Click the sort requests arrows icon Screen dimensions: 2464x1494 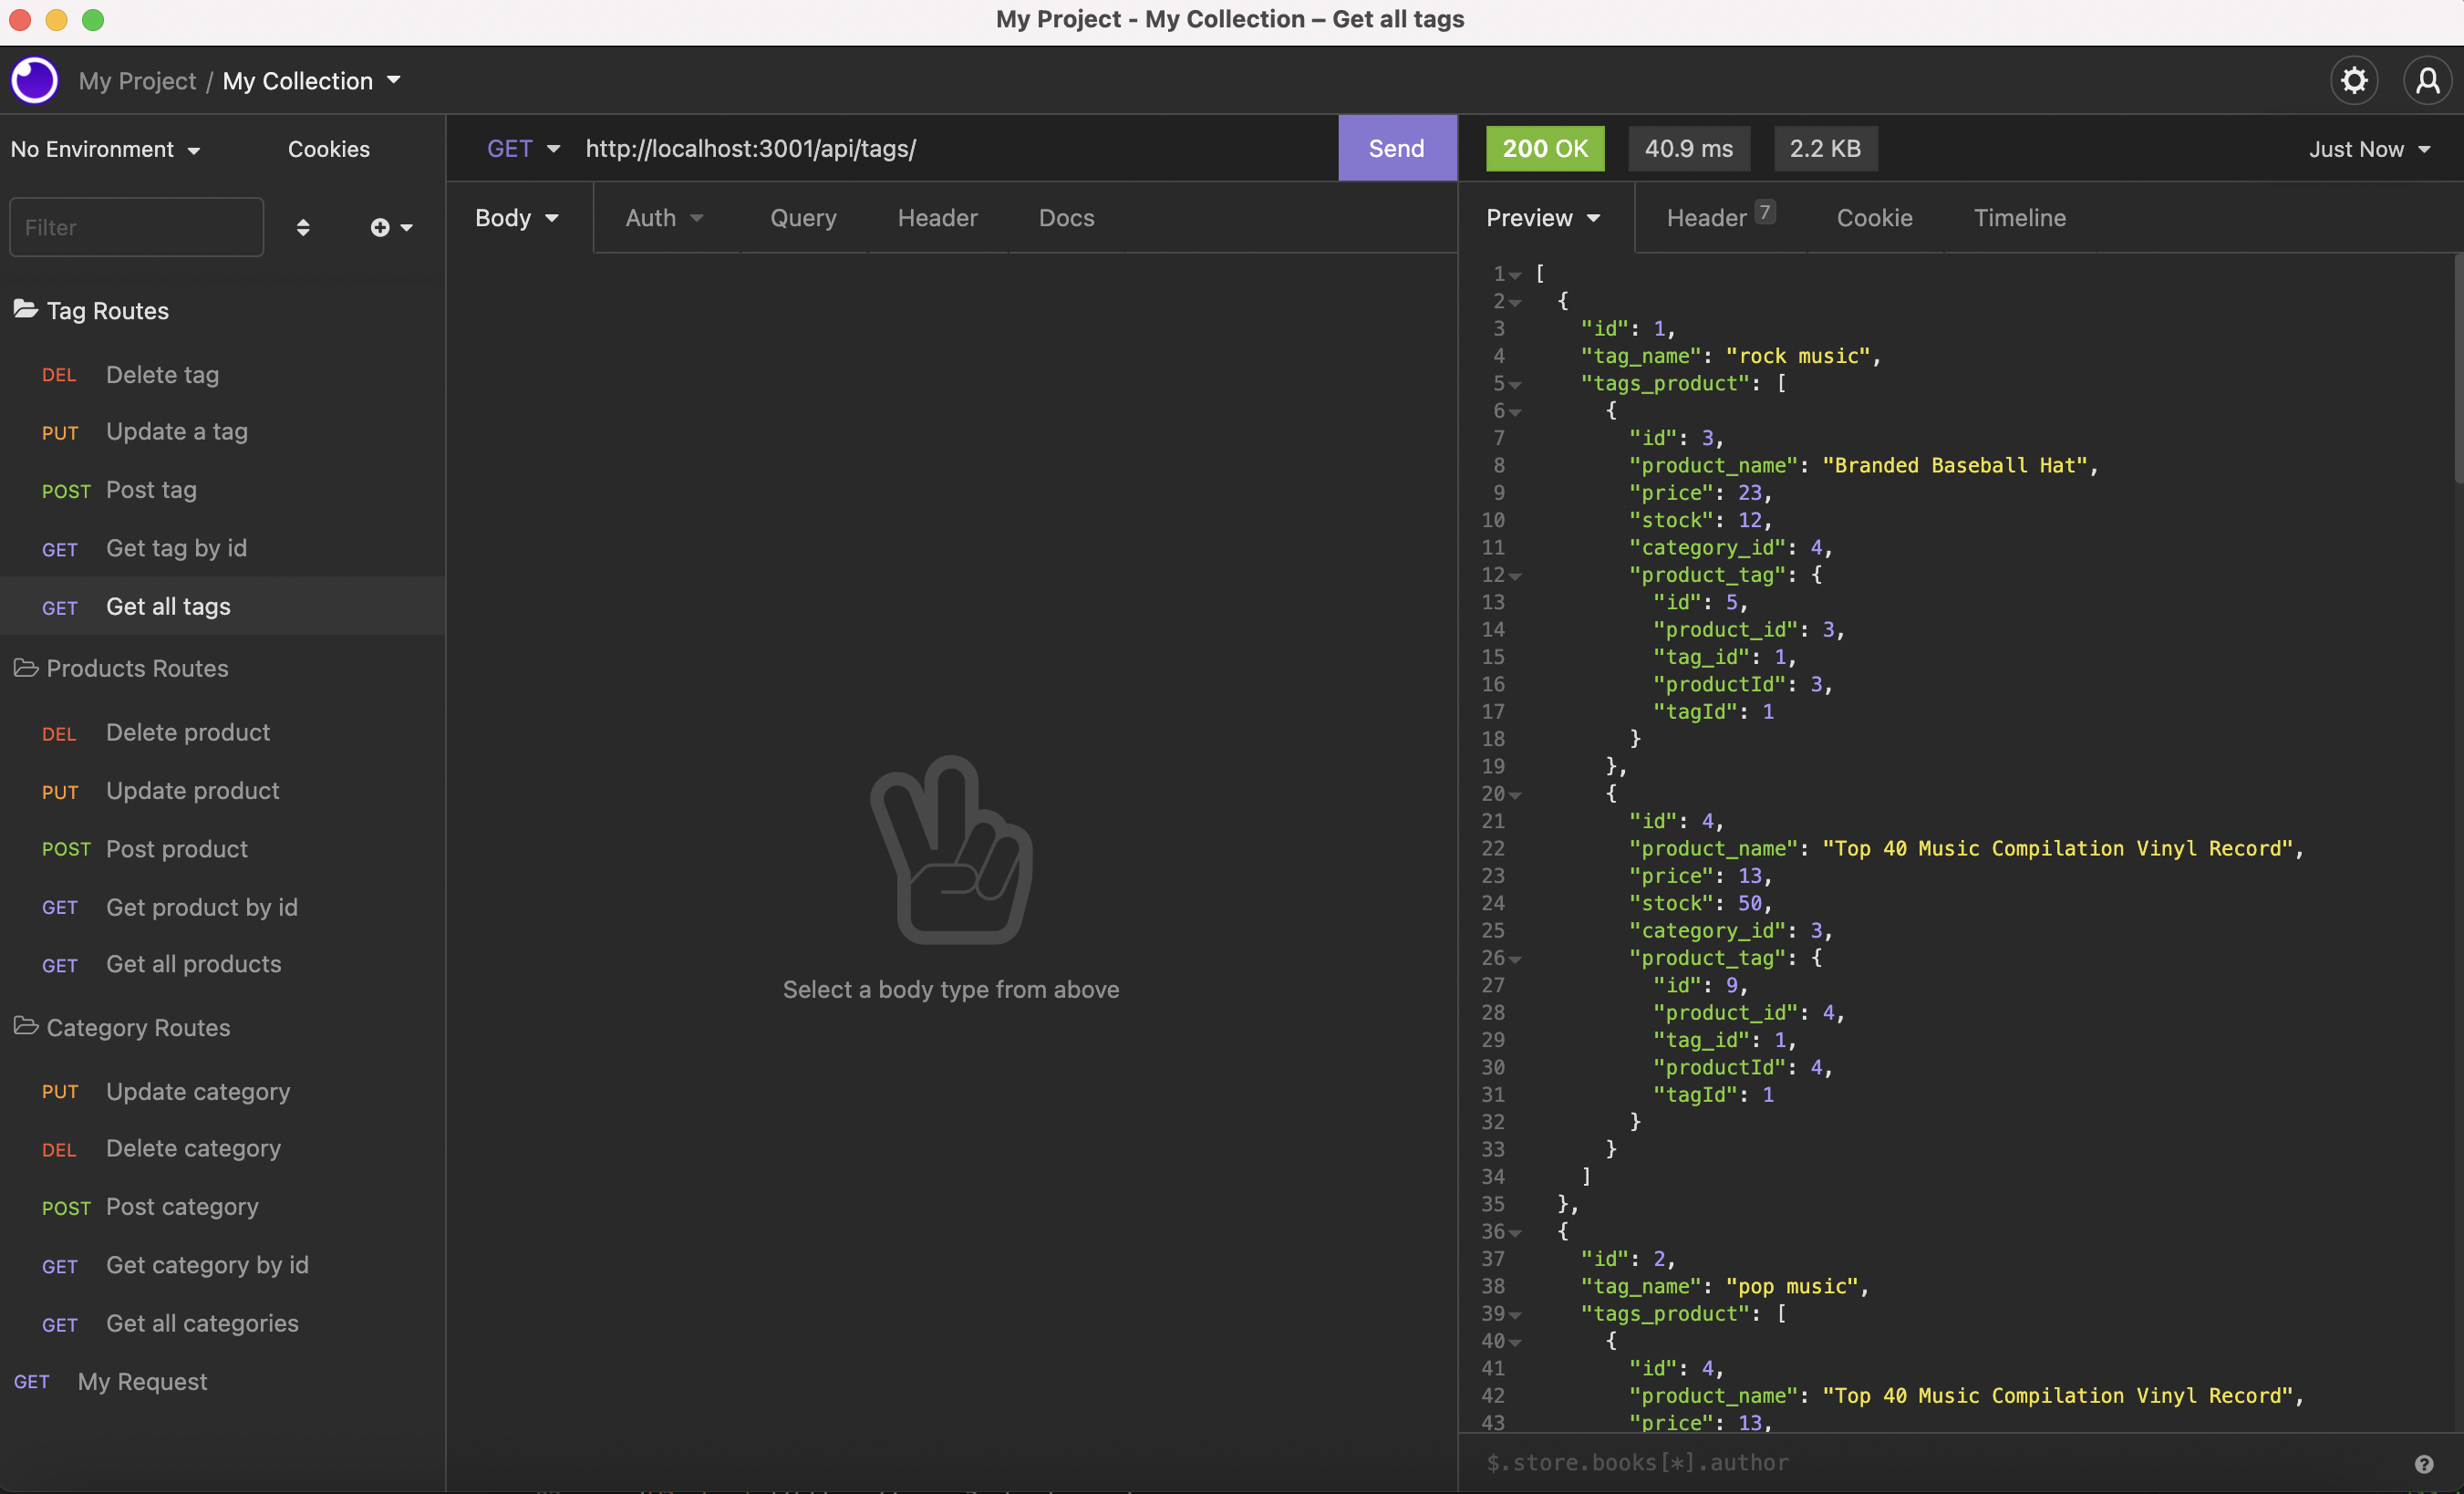303,228
